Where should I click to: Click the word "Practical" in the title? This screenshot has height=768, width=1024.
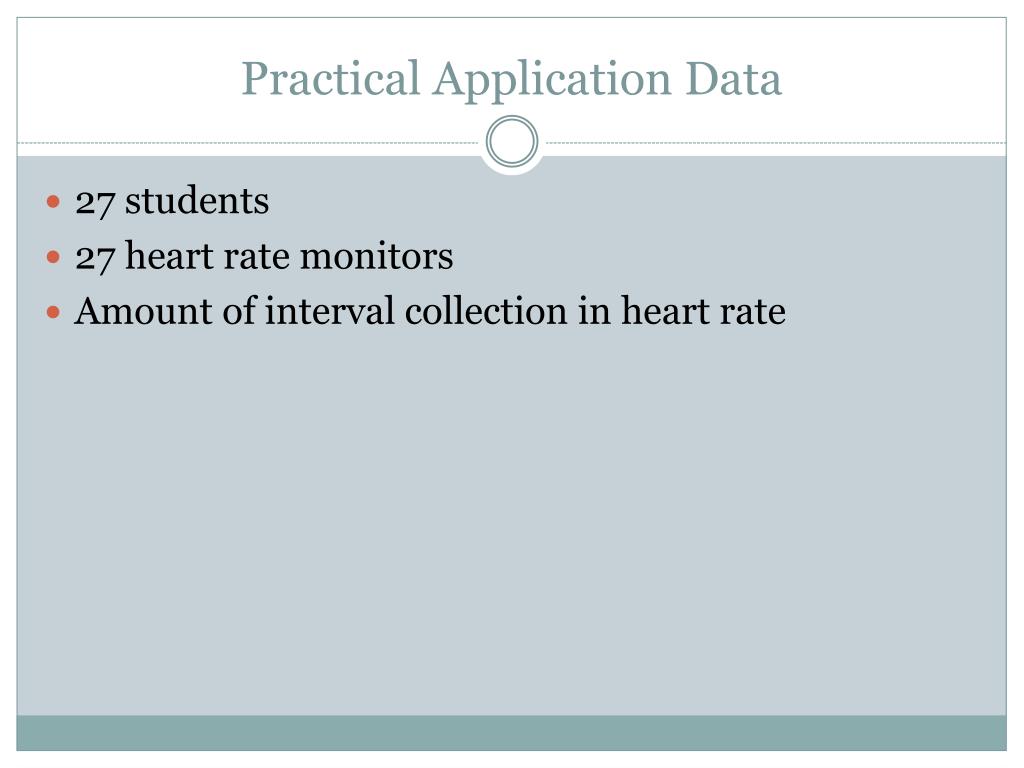click(330, 78)
